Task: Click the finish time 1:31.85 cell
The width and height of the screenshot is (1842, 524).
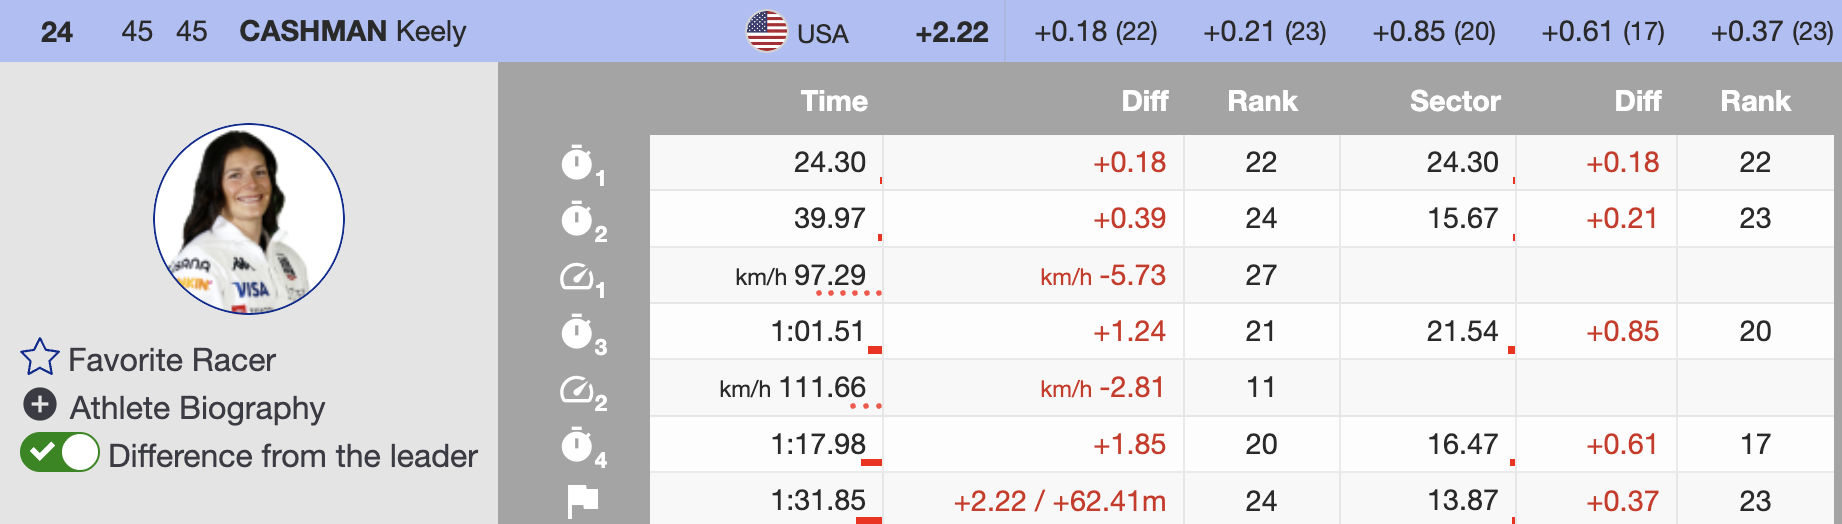Action: (818, 500)
